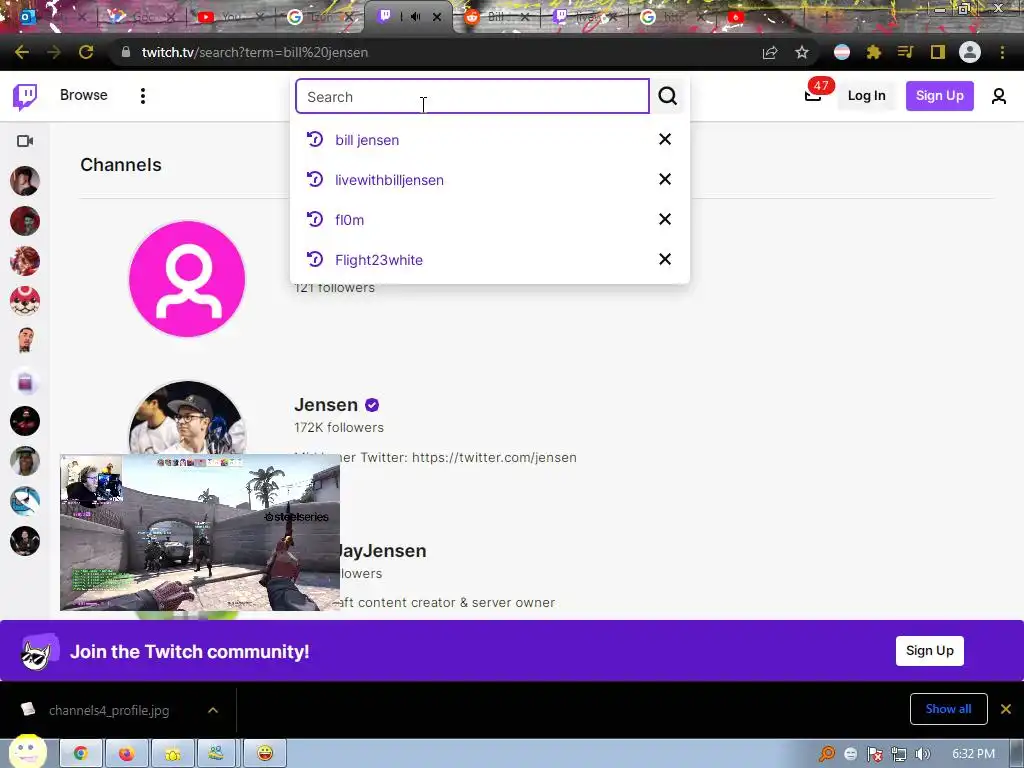
Task: Open the Jensen channel name
Action: (326, 405)
